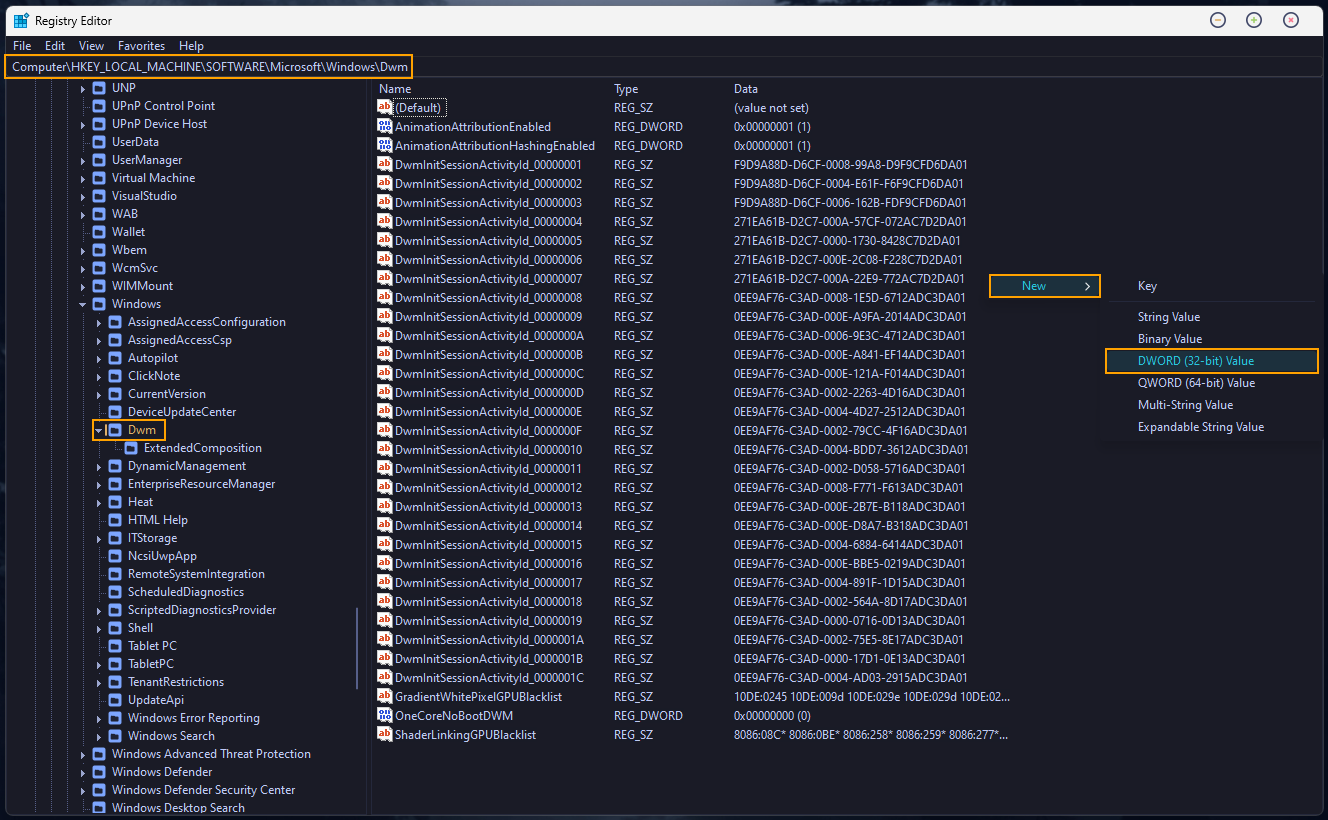Select the DwmInitSessionActivityId_00000007 value name
The height and width of the screenshot is (820, 1328).
pos(489,279)
